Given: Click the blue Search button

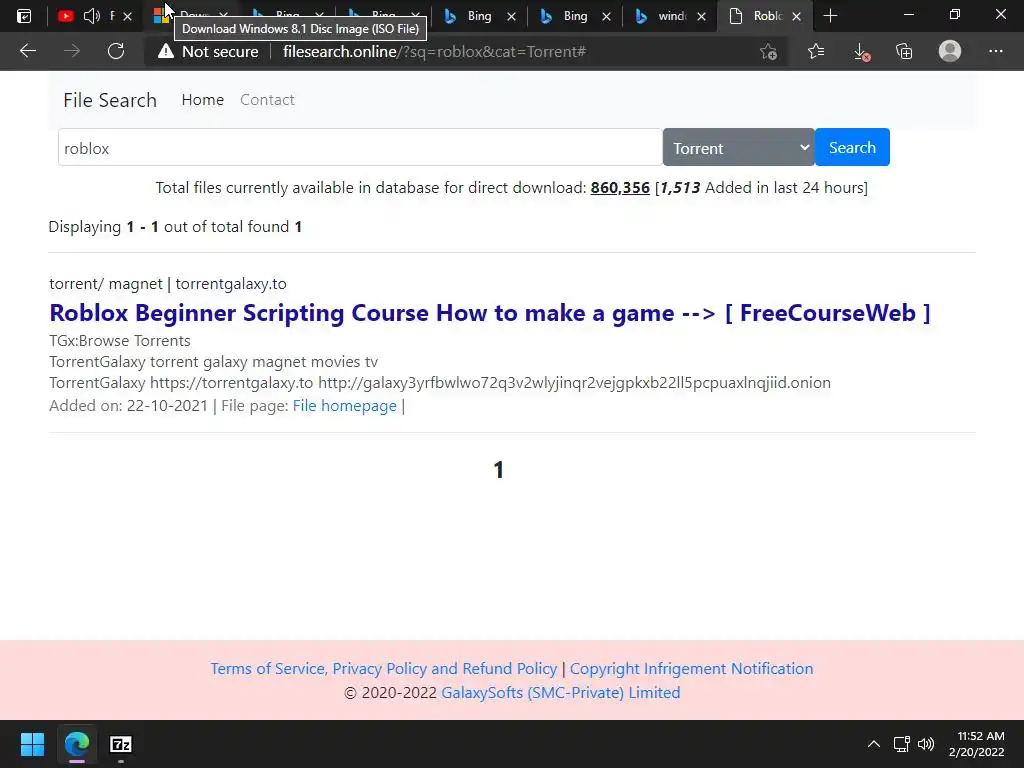Looking at the screenshot, I should click(852, 148).
